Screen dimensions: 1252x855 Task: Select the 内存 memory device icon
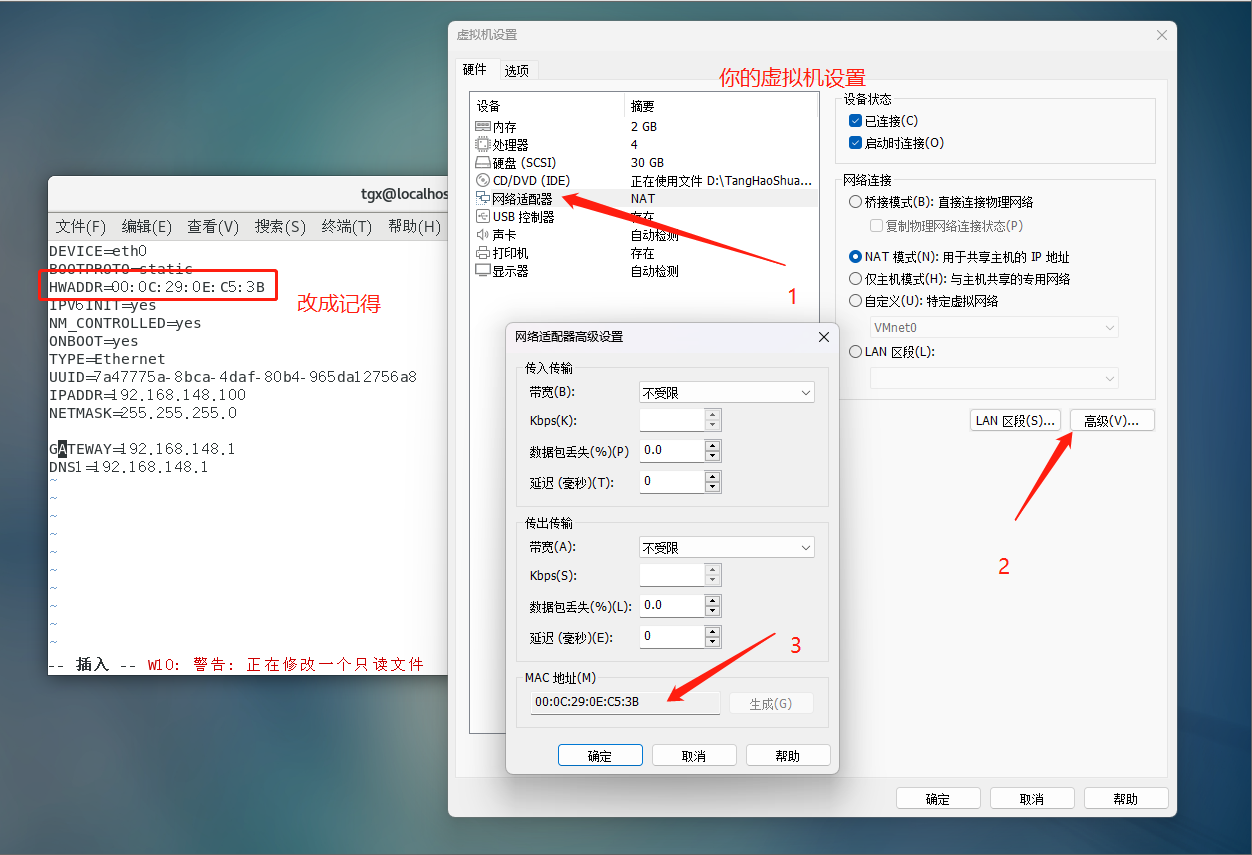tap(483, 127)
